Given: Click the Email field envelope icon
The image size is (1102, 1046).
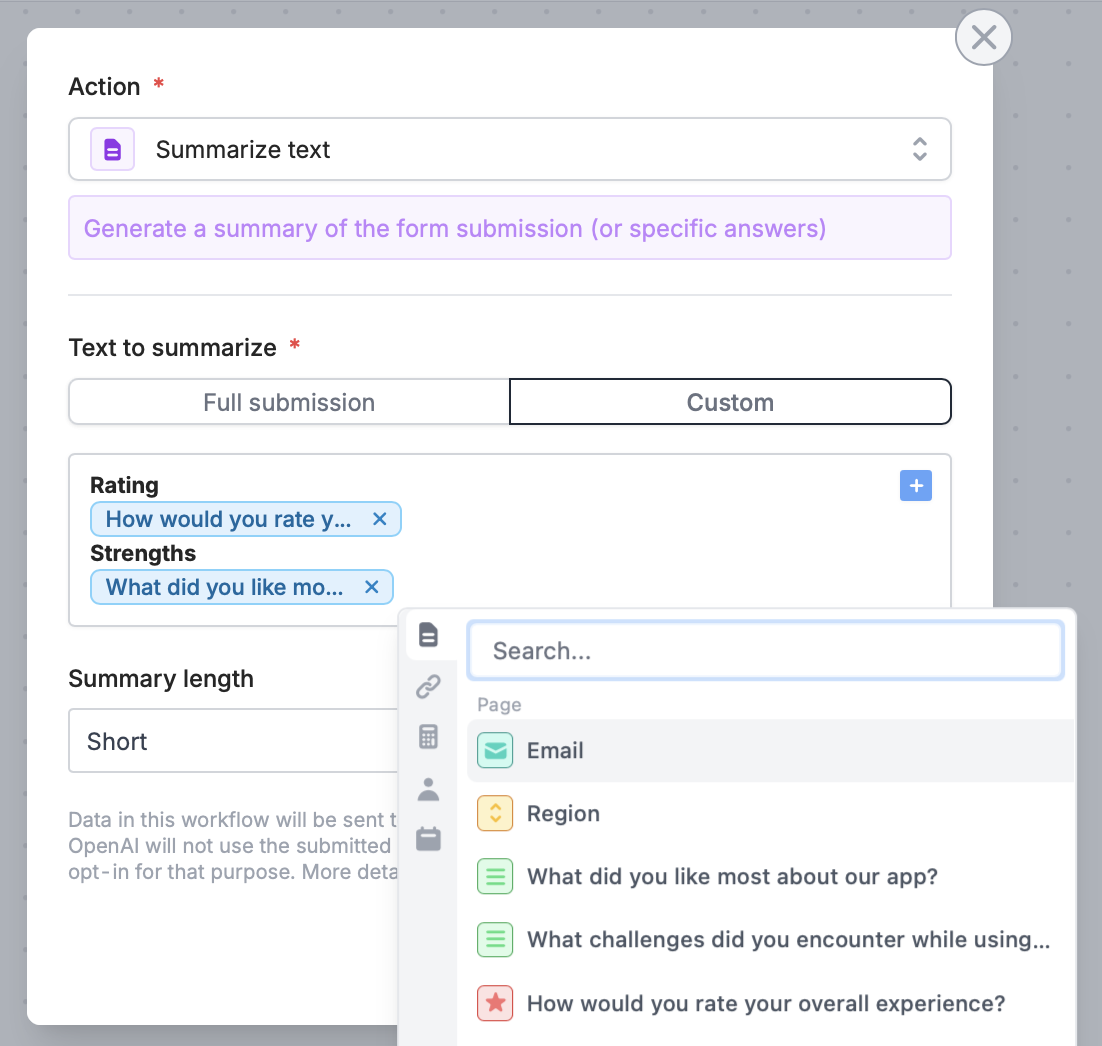Looking at the screenshot, I should point(495,750).
